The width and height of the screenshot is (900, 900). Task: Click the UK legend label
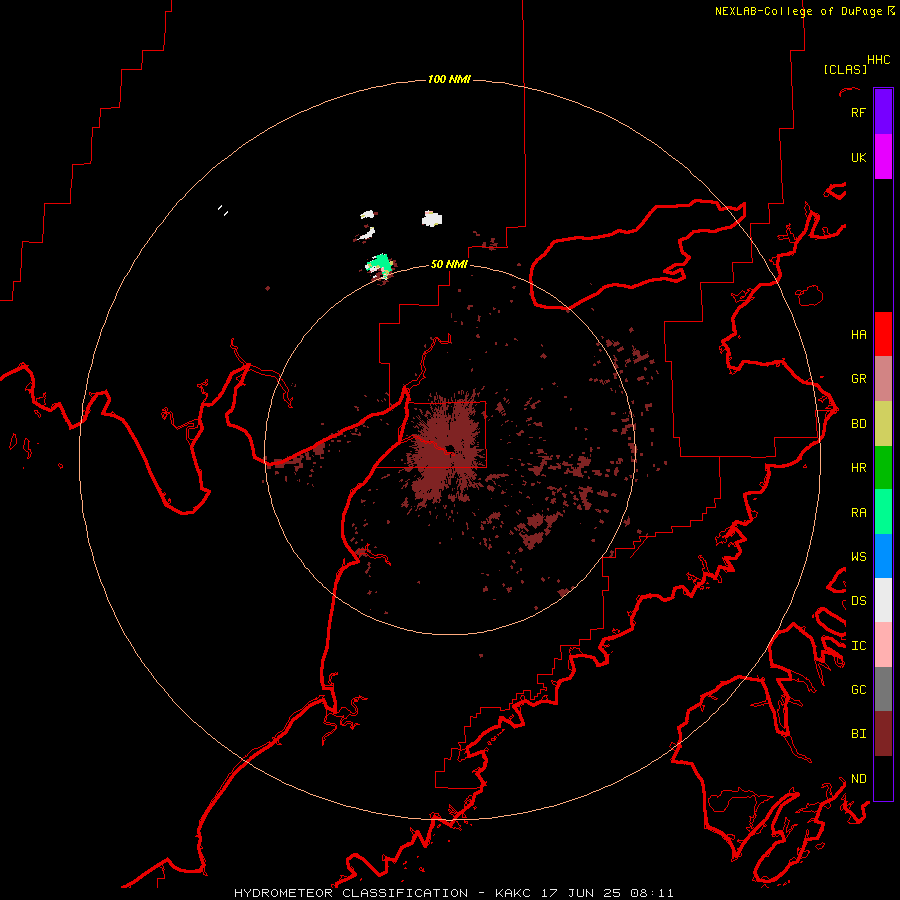click(x=858, y=157)
